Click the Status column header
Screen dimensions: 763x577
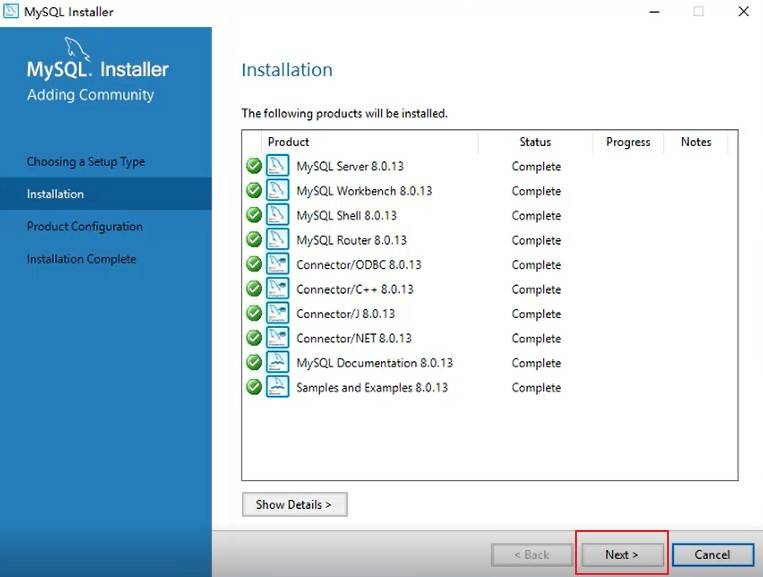[535, 142]
